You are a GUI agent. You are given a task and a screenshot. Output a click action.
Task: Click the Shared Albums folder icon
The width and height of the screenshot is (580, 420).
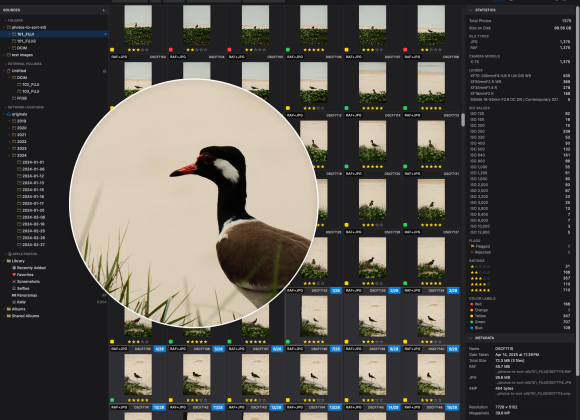pos(9,316)
